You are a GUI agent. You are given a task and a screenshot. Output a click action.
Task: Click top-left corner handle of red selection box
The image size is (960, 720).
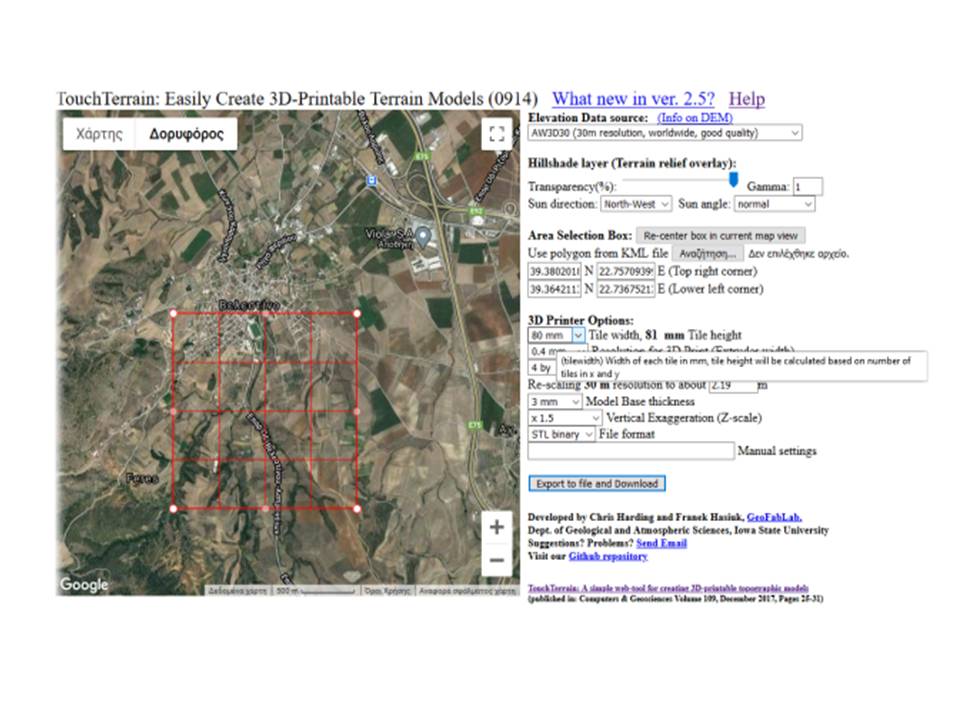click(x=173, y=313)
